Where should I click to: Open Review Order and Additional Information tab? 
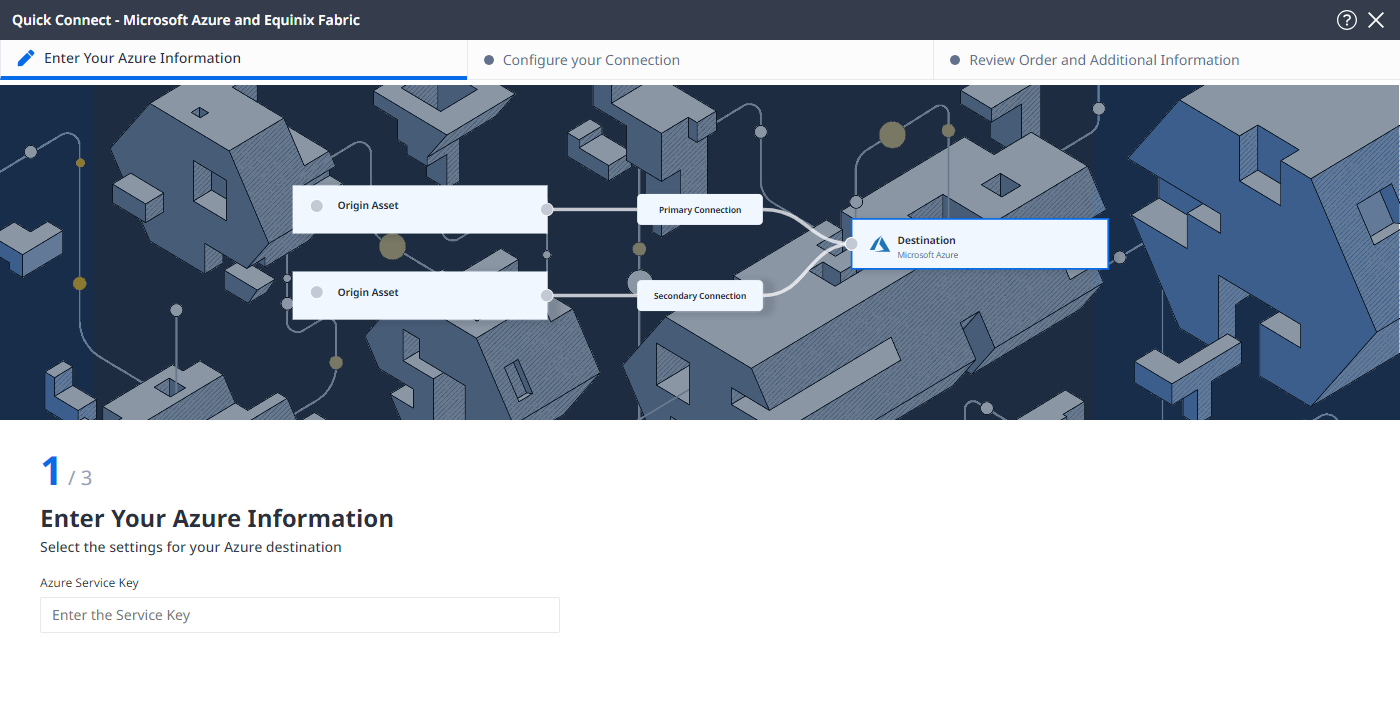pyautogui.click(x=1166, y=60)
